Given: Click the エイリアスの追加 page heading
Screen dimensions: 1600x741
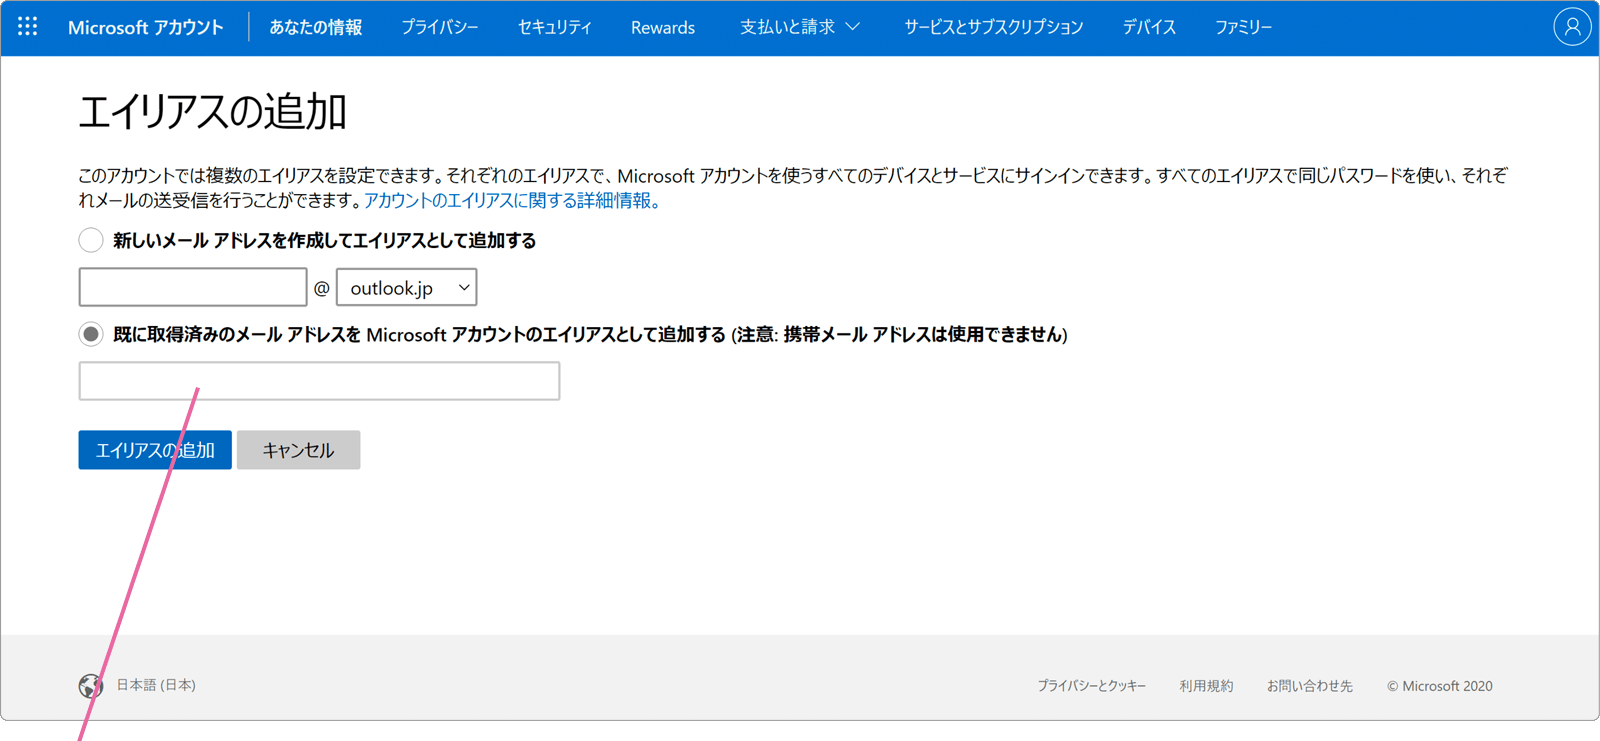Looking at the screenshot, I should click(x=212, y=111).
